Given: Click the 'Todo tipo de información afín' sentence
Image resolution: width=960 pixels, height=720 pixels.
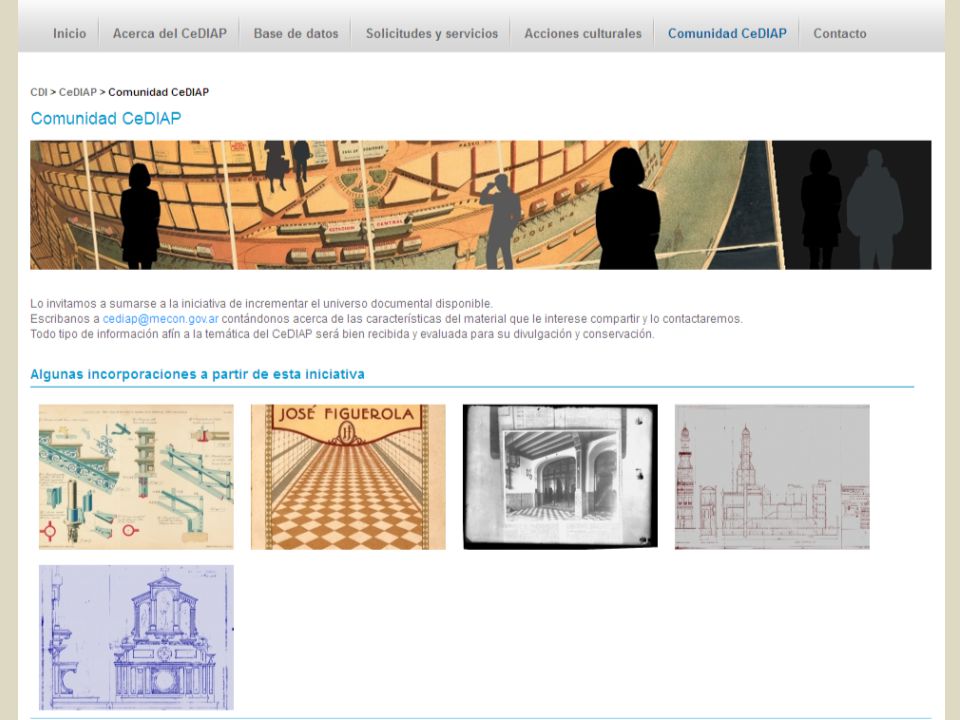Looking at the screenshot, I should point(342,334).
